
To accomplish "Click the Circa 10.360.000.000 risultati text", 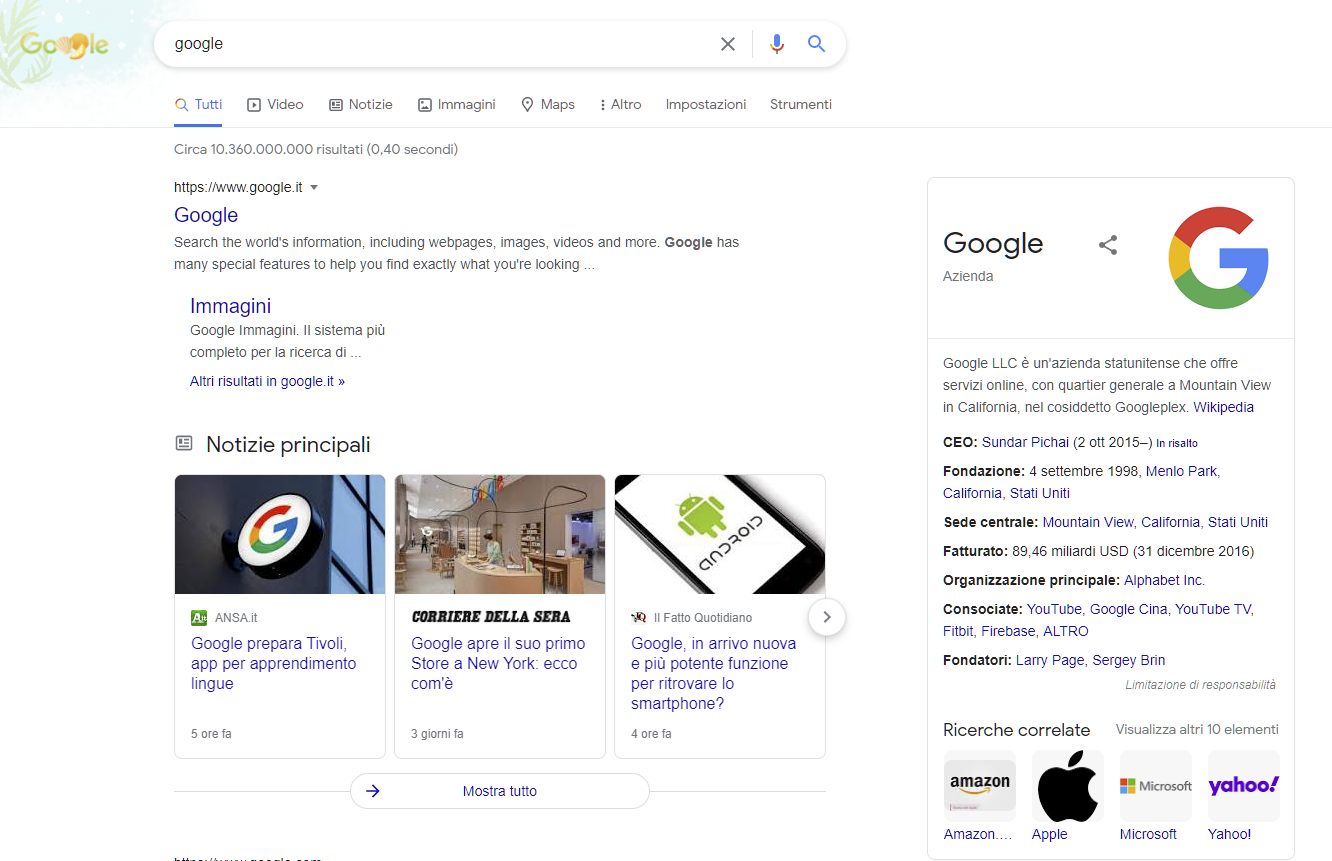I will [316, 149].
